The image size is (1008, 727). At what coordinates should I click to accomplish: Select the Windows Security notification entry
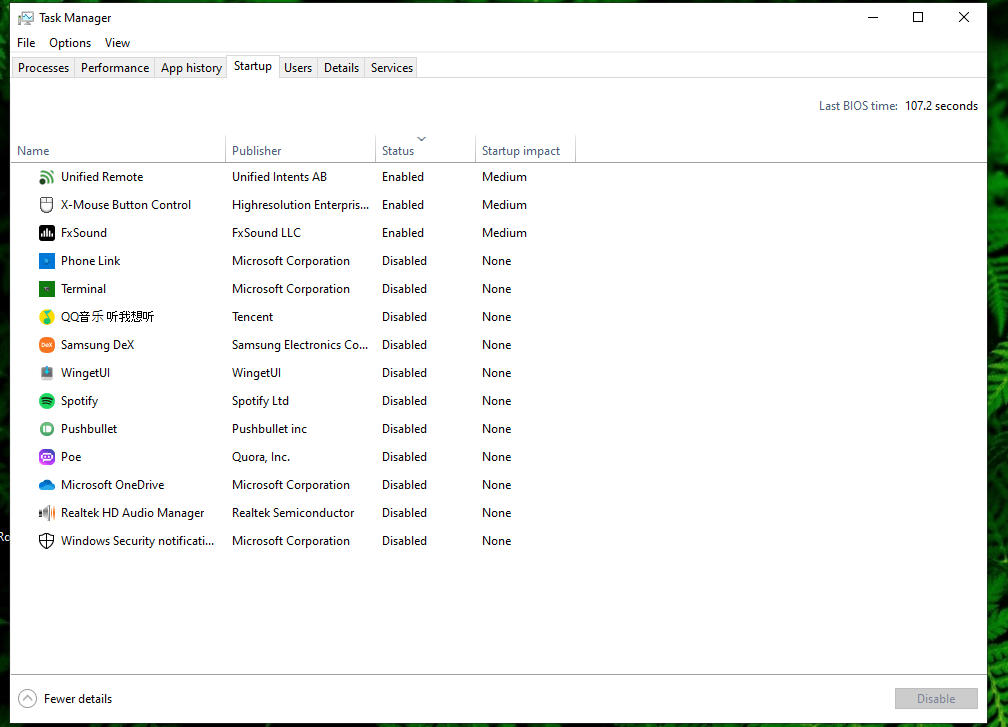tap(138, 541)
